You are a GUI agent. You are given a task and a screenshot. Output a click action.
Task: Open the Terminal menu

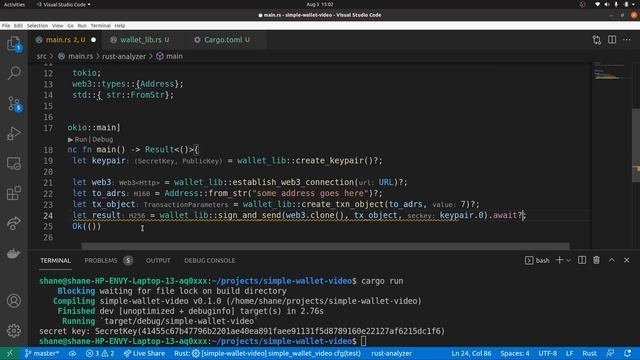click(100, 25)
